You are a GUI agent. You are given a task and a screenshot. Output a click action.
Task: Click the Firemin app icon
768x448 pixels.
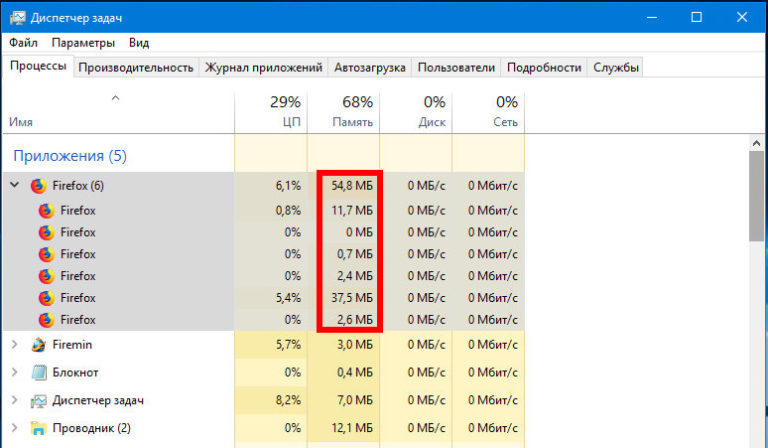pos(39,345)
